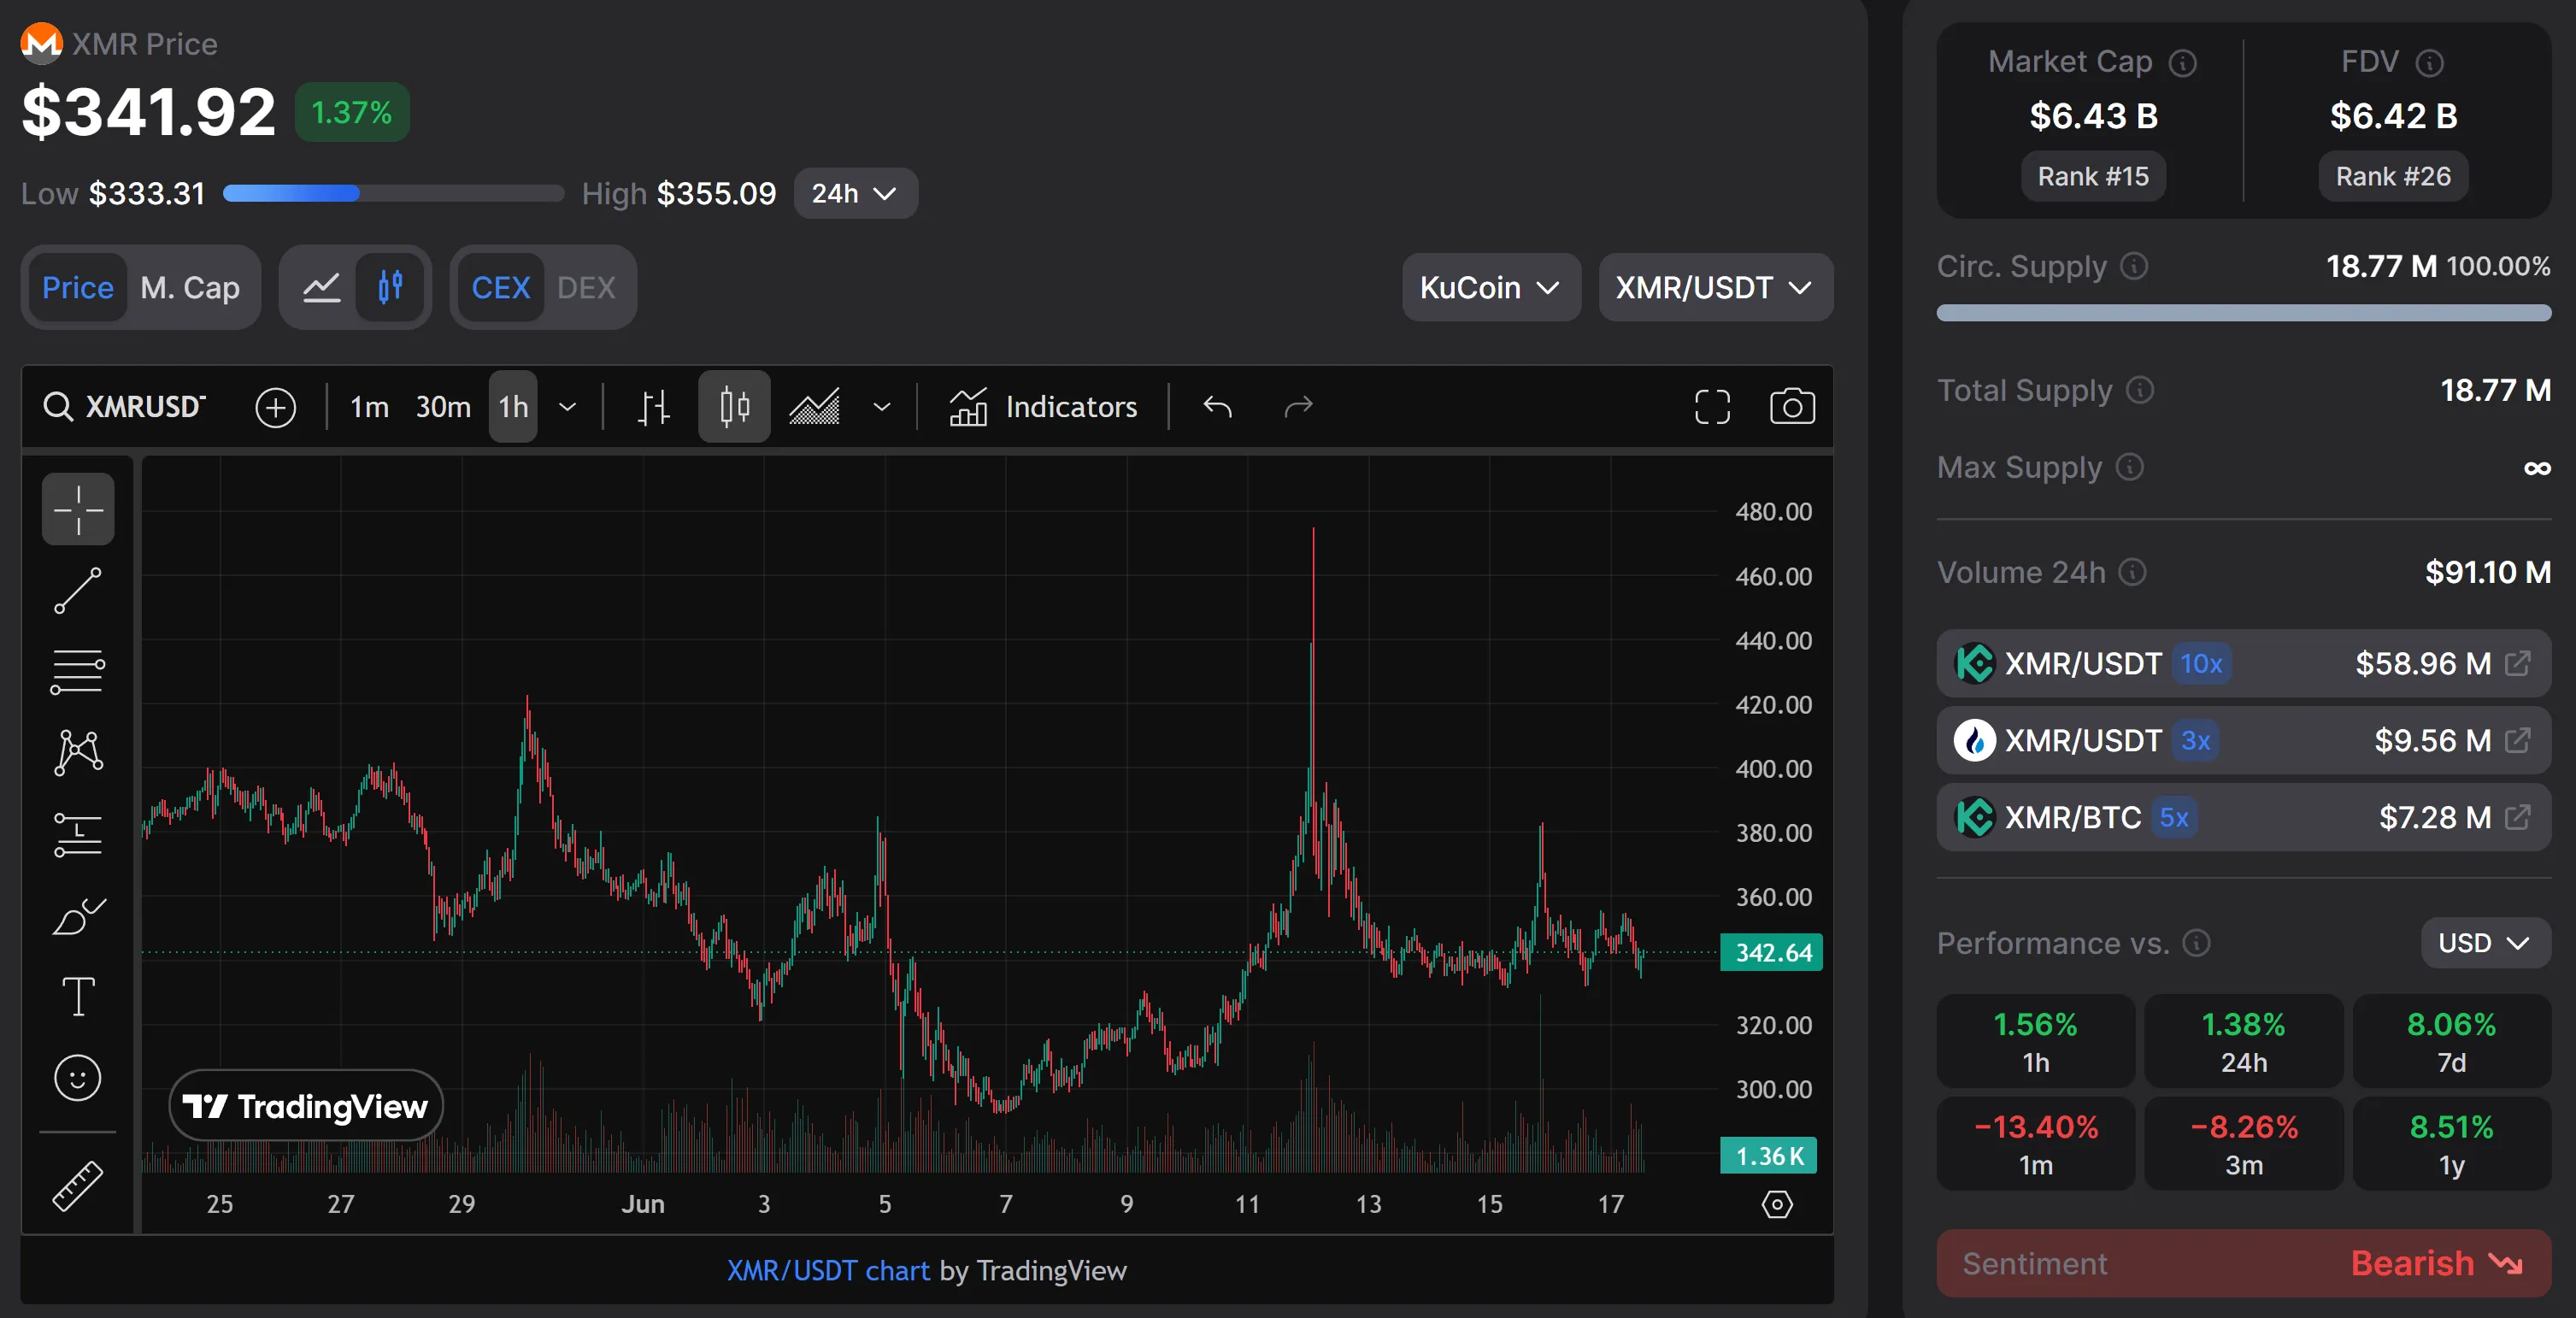The height and width of the screenshot is (1318, 2576).
Task: Switch chart to bars style
Action: [654, 407]
